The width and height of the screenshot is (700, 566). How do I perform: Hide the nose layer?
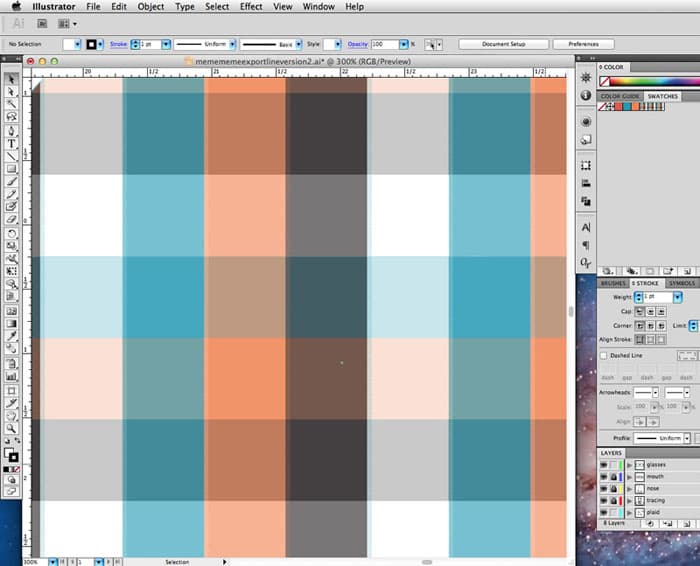click(x=604, y=489)
